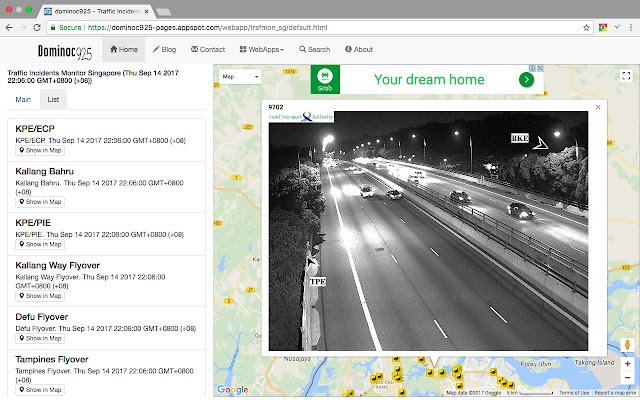The height and width of the screenshot is (400, 640).
Task: Click the secure padlock icon
Action: [53, 27]
